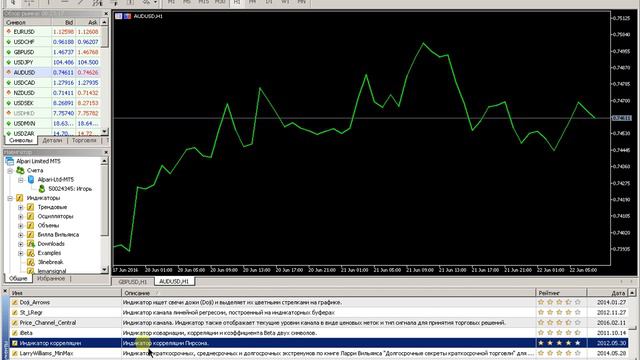Viewport: 640px width, 360px height.
Task: Click the LarryWilliams_MinMax indicator icon
Action: click(x=15, y=353)
